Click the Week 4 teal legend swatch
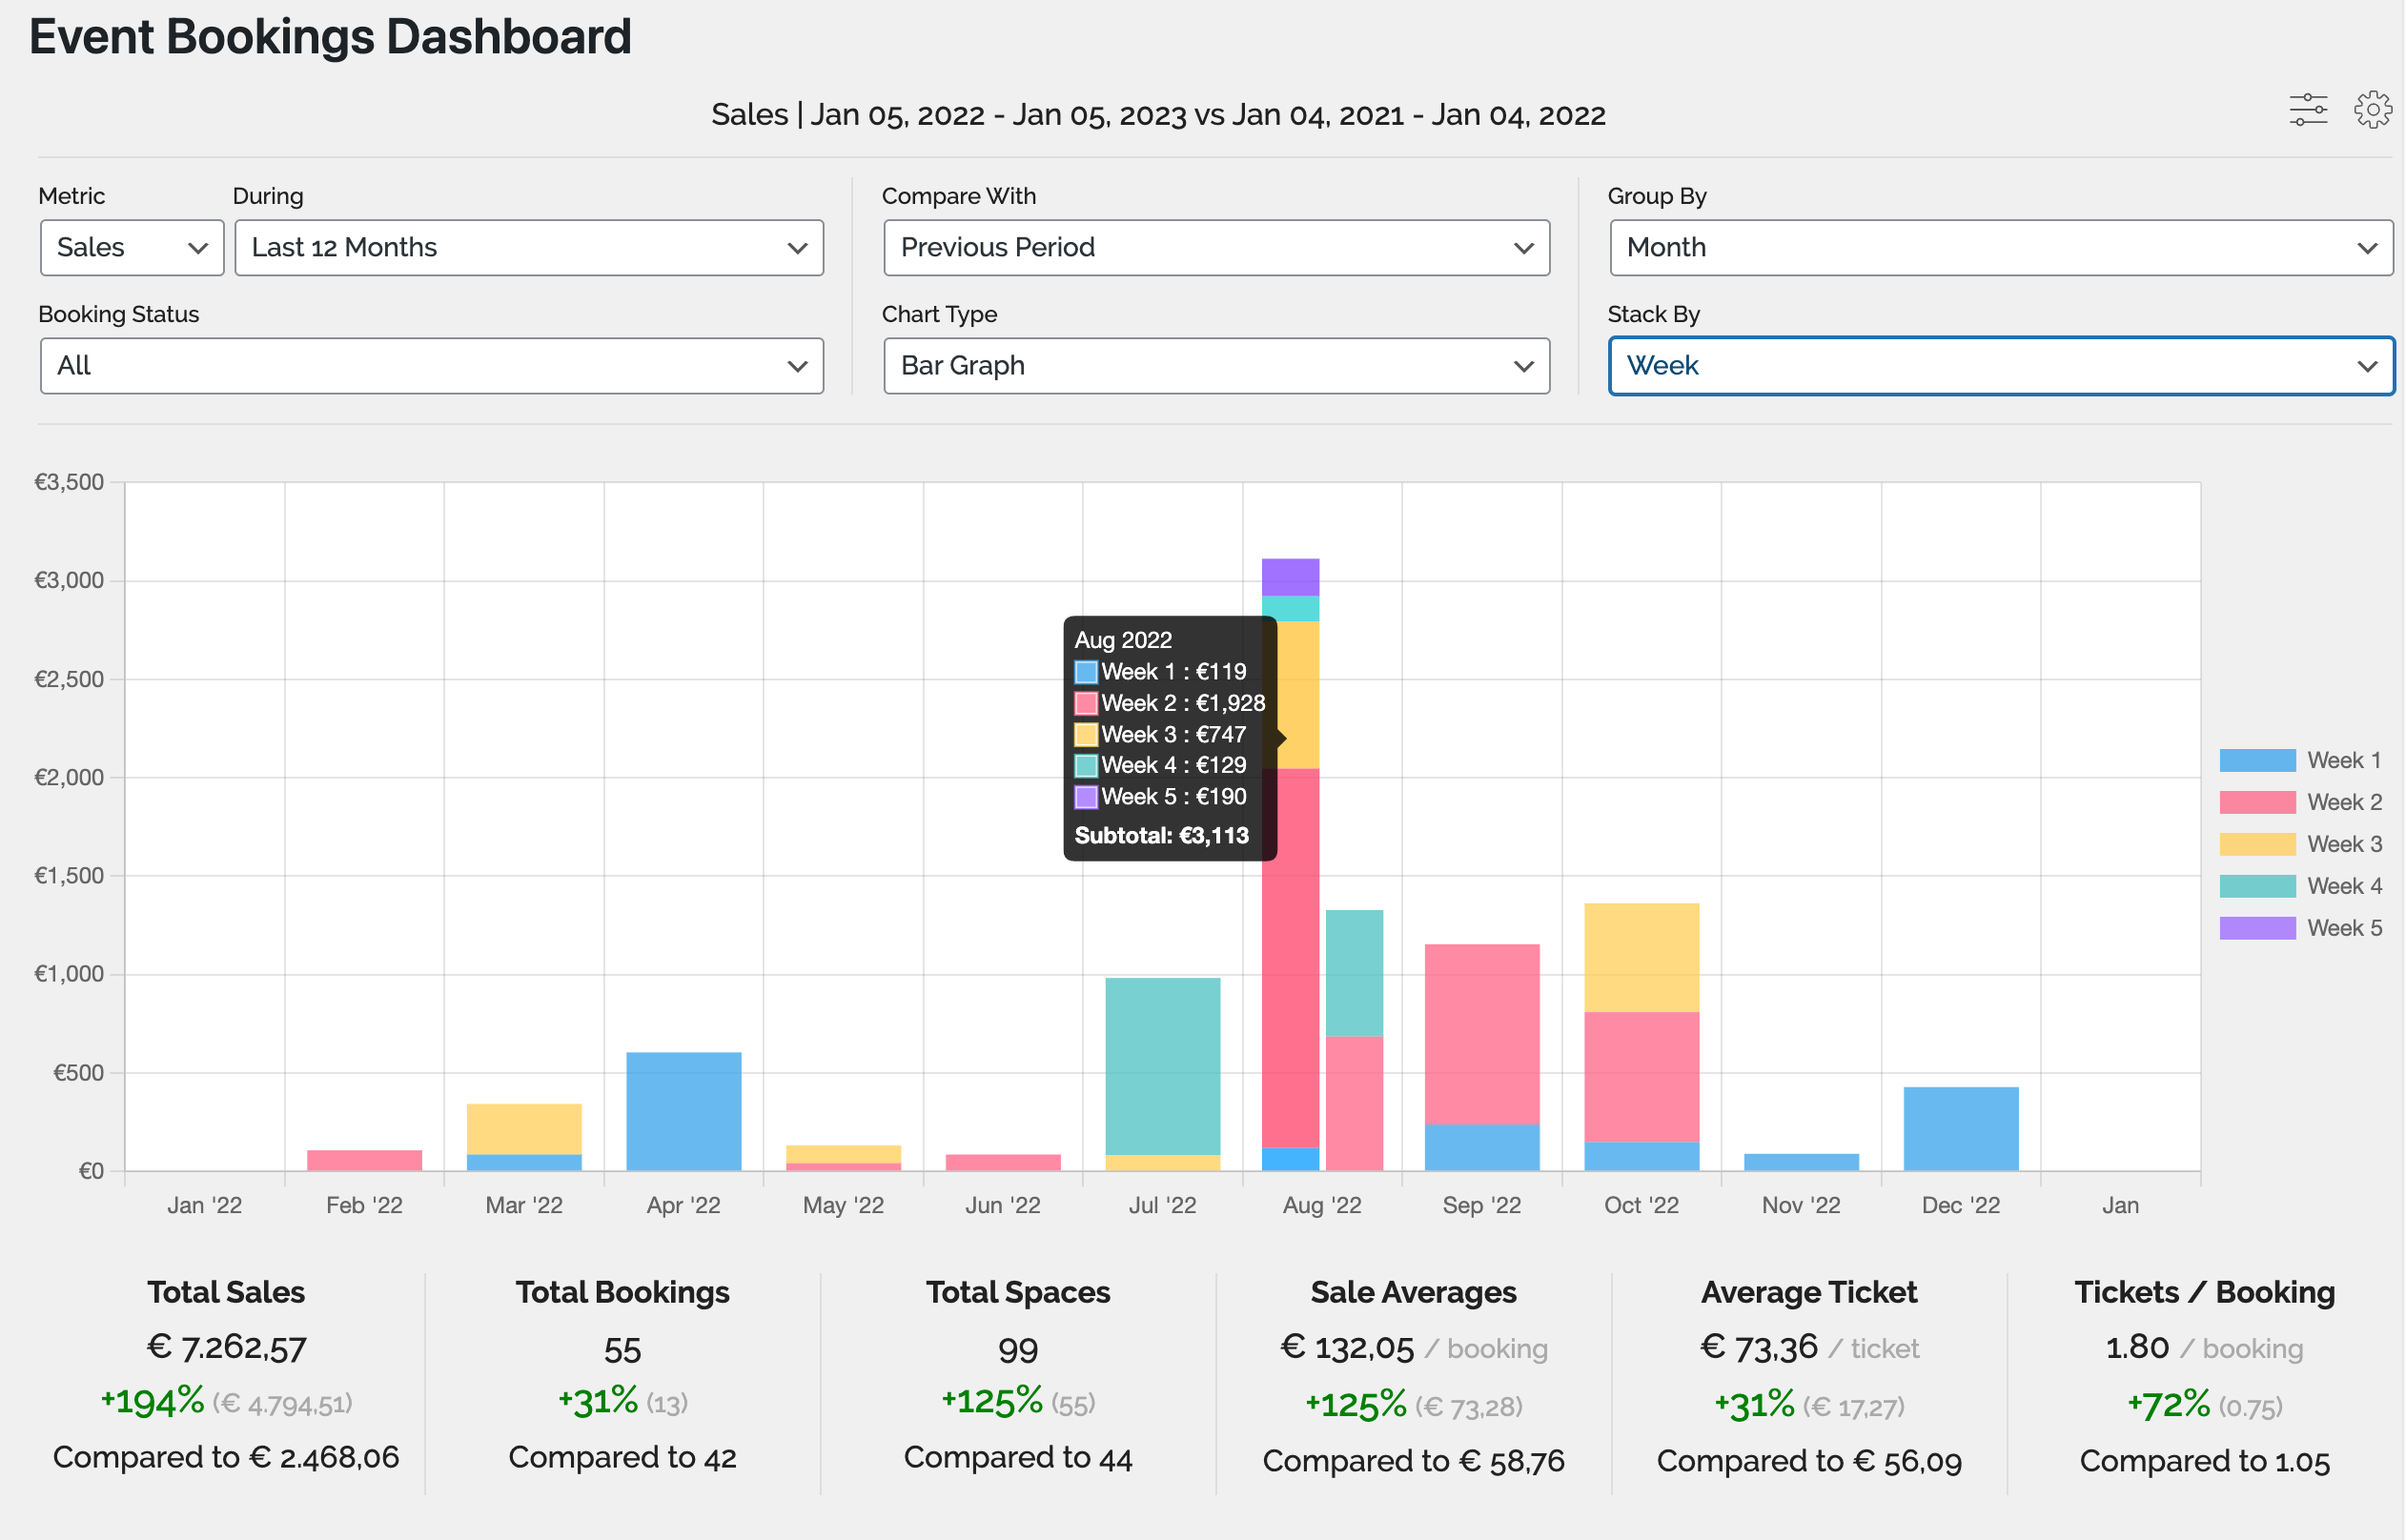 click(2257, 886)
